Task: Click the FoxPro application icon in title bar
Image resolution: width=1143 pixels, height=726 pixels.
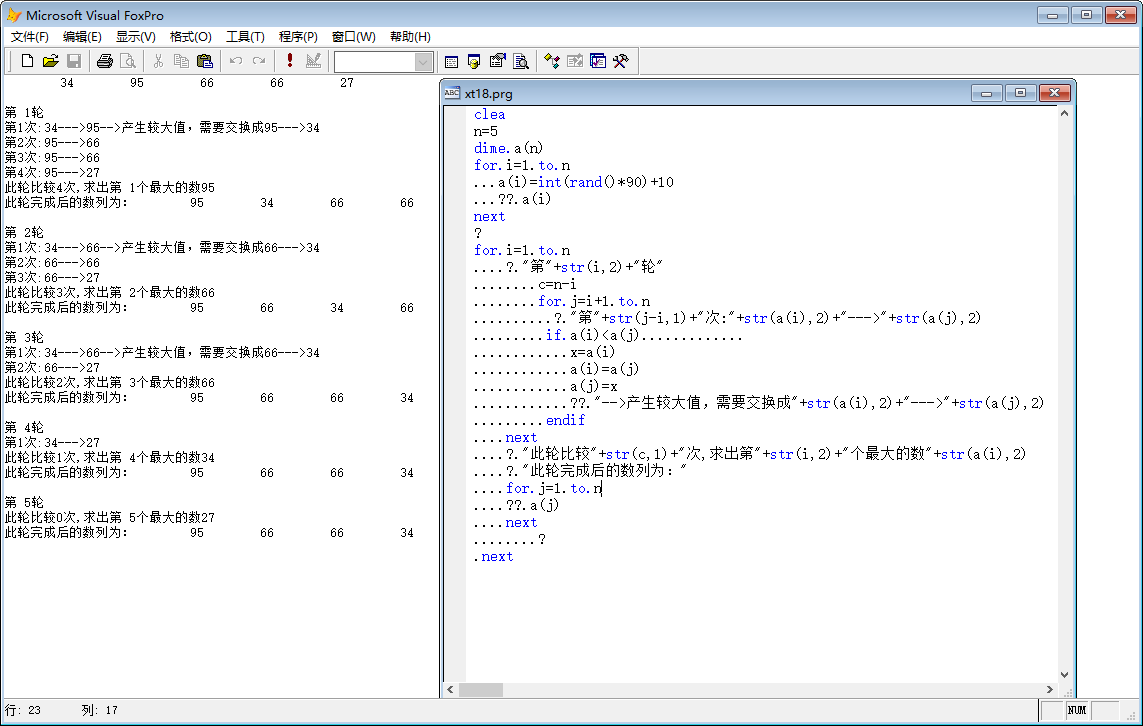Action: [14, 15]
